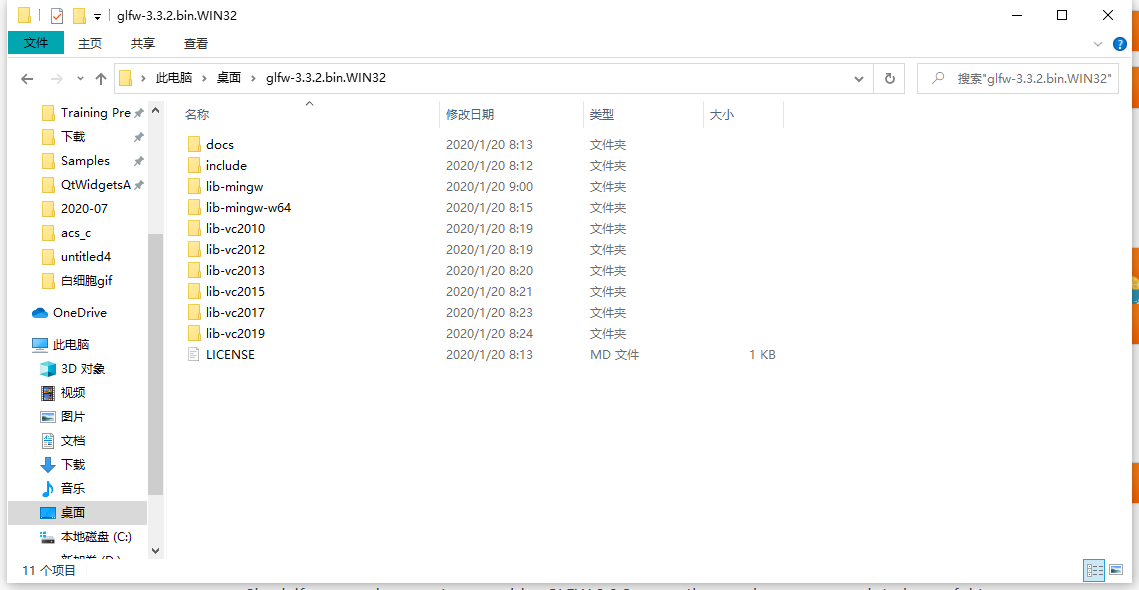The image size is (1139, 590).
Task: Open 下载 under 此电脑 in sidebar
Action: coord(62,465)
